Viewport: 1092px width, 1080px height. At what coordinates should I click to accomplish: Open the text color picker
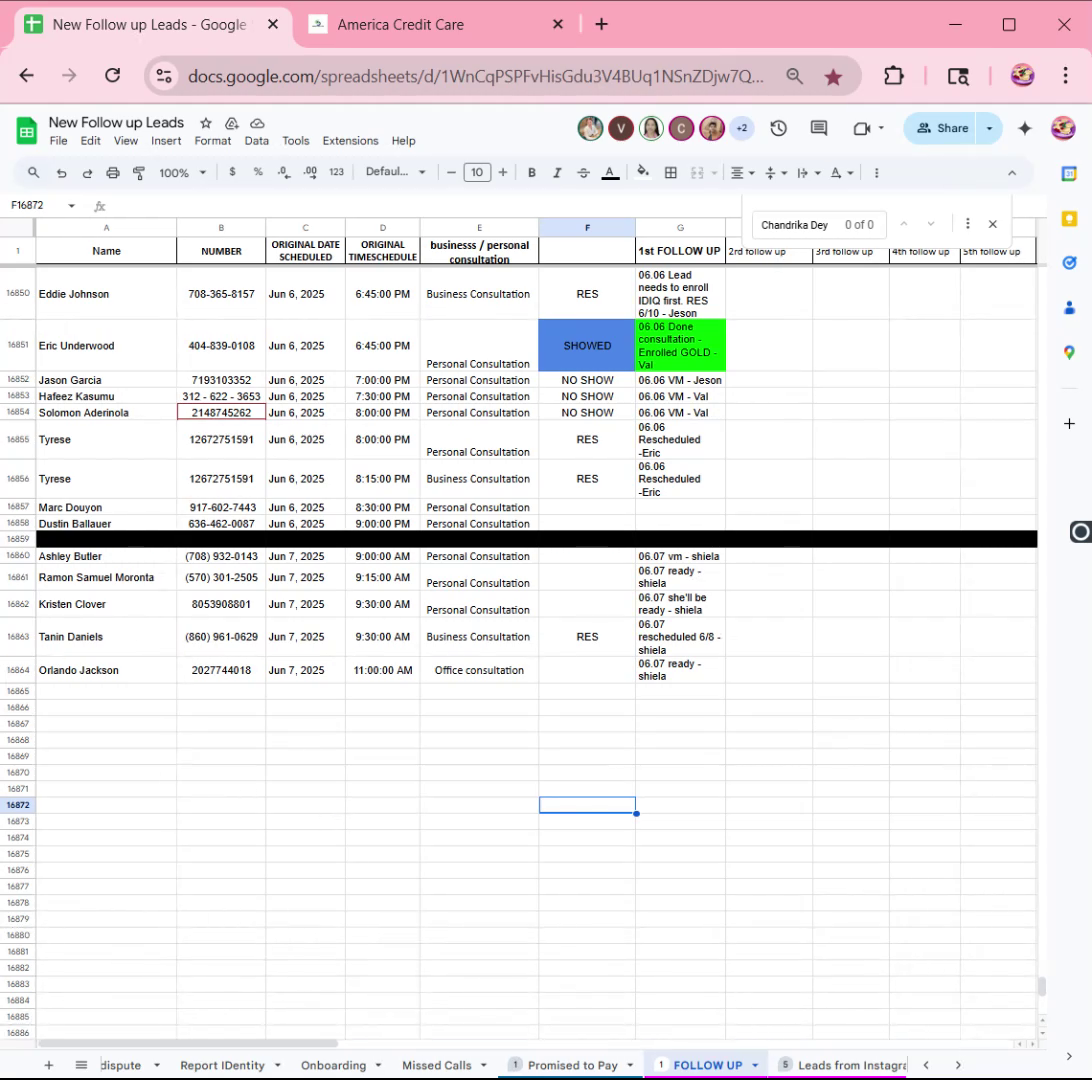(x=610, y=173)
